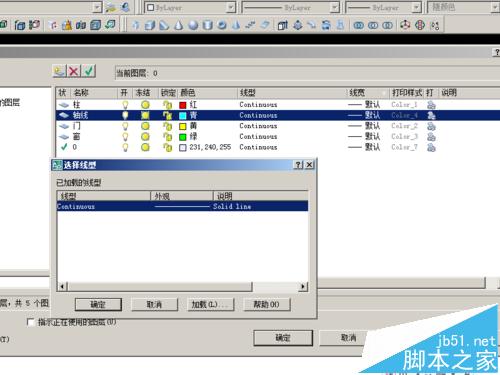Viewport: 500px width, 375px height.
Task: Select the Torus solid tool
Action: (222, 25)
